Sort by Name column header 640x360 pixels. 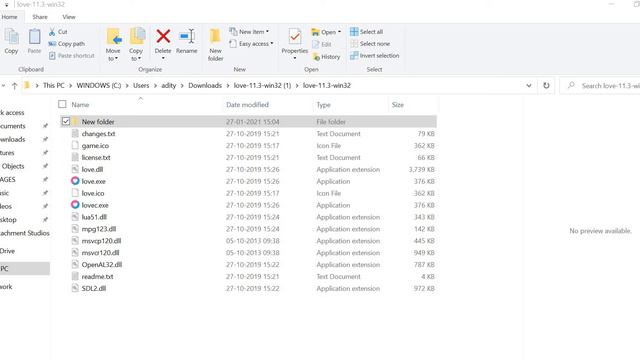[x=80, y=105]
